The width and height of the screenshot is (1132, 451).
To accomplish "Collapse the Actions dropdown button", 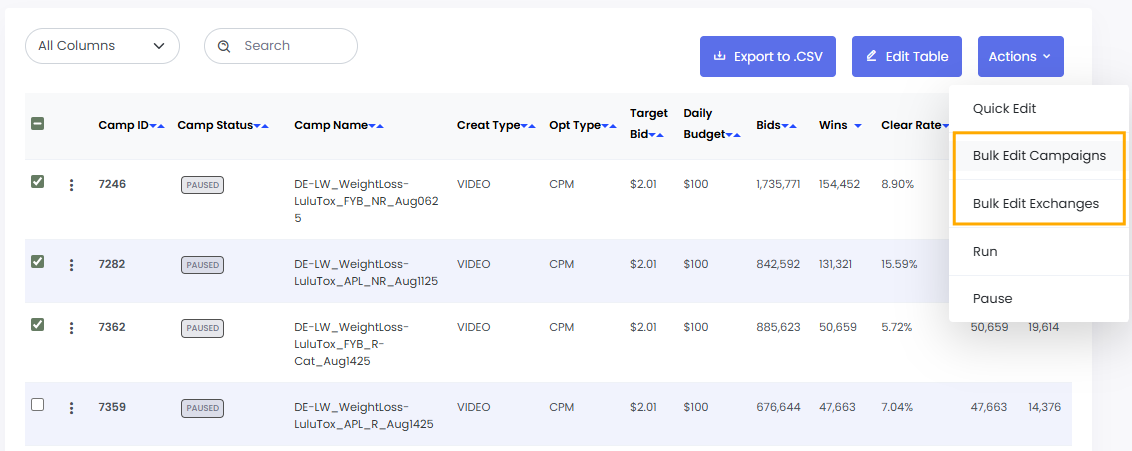I will click(1020, 57).
